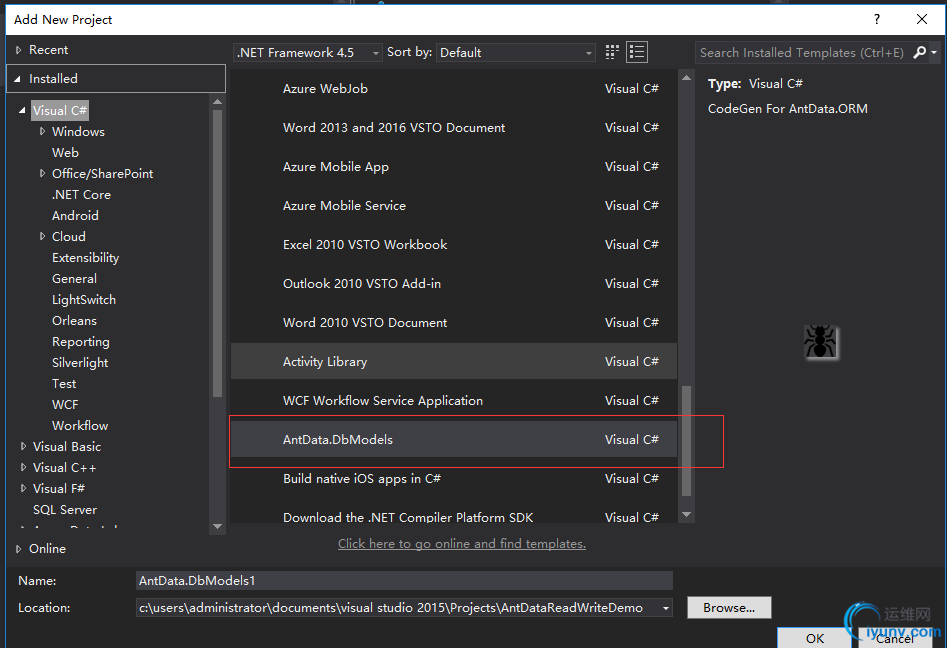Click the help question mark icon
The image size is (947, 648).
(877, 19)
